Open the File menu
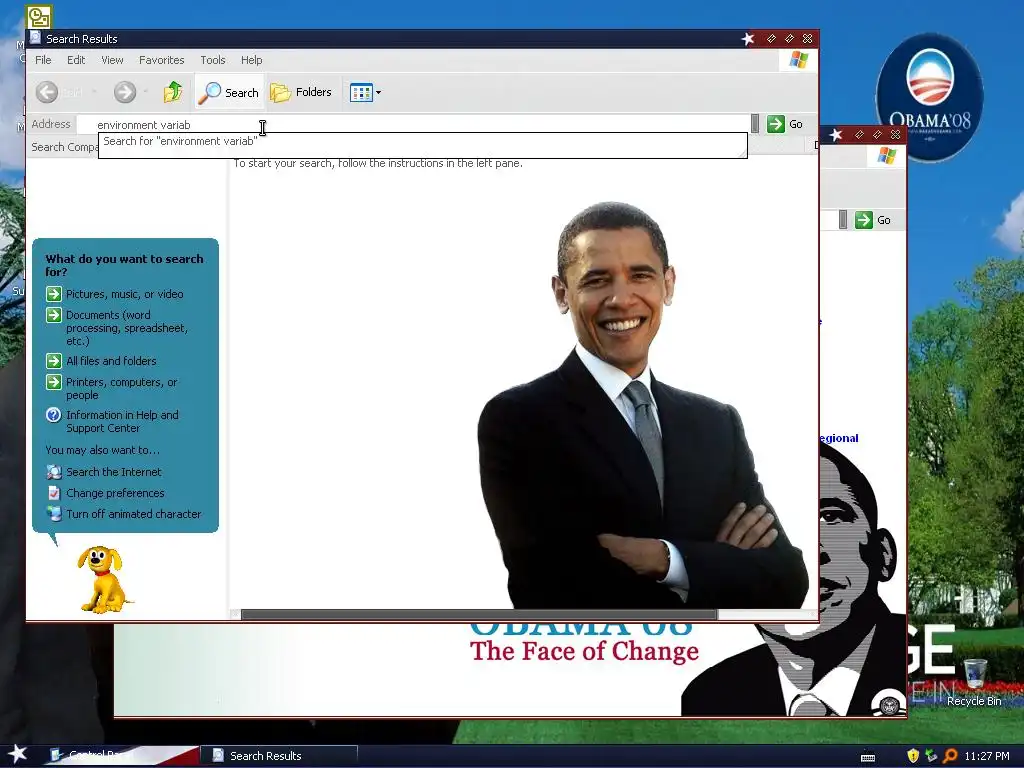1024x768 pixels. coord(43,60)
